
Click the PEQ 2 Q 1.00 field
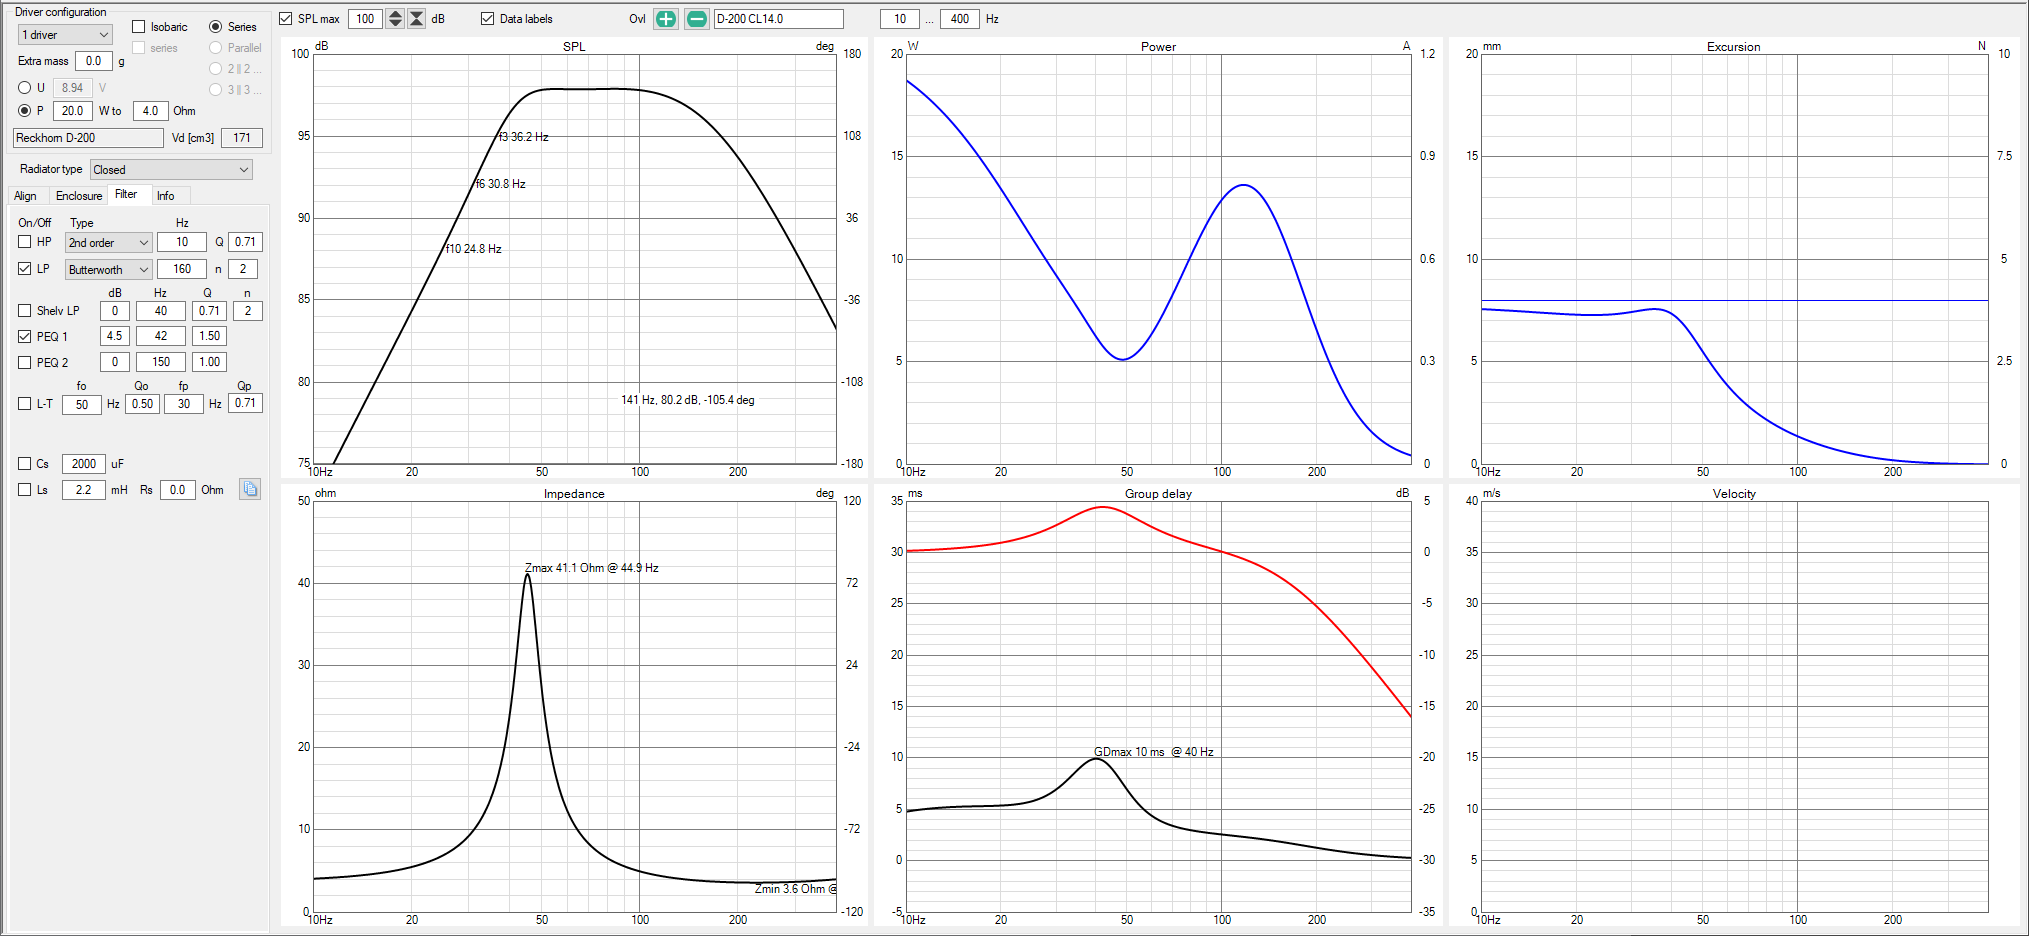pos(209,362)
